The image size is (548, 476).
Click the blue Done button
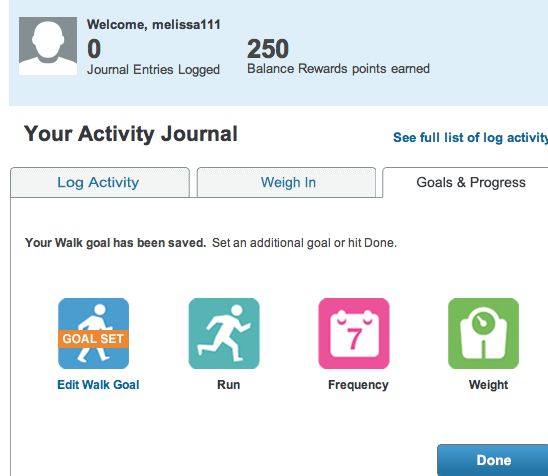tap(493, 460)
